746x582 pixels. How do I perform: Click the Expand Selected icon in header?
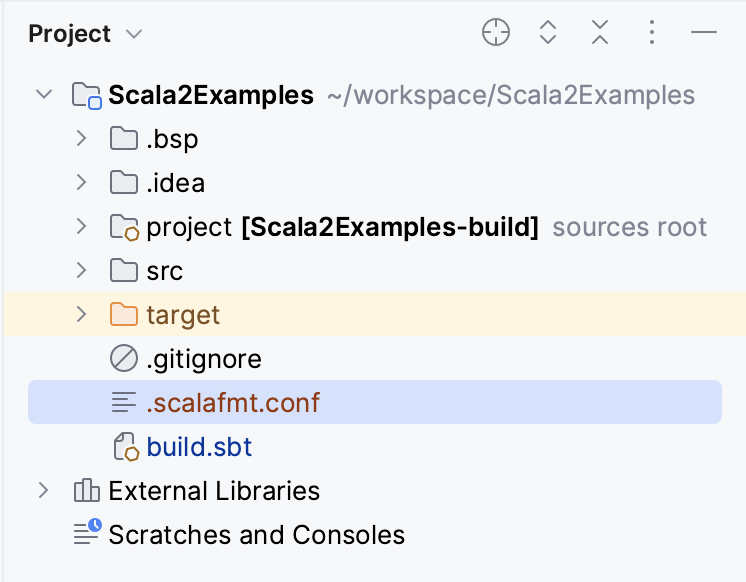tap(547, 33)
